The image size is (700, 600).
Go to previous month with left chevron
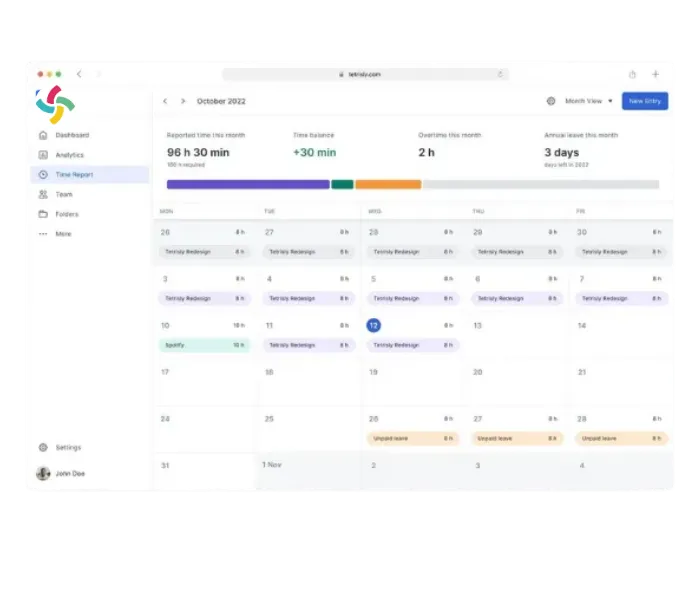click(x=166, y=101)
